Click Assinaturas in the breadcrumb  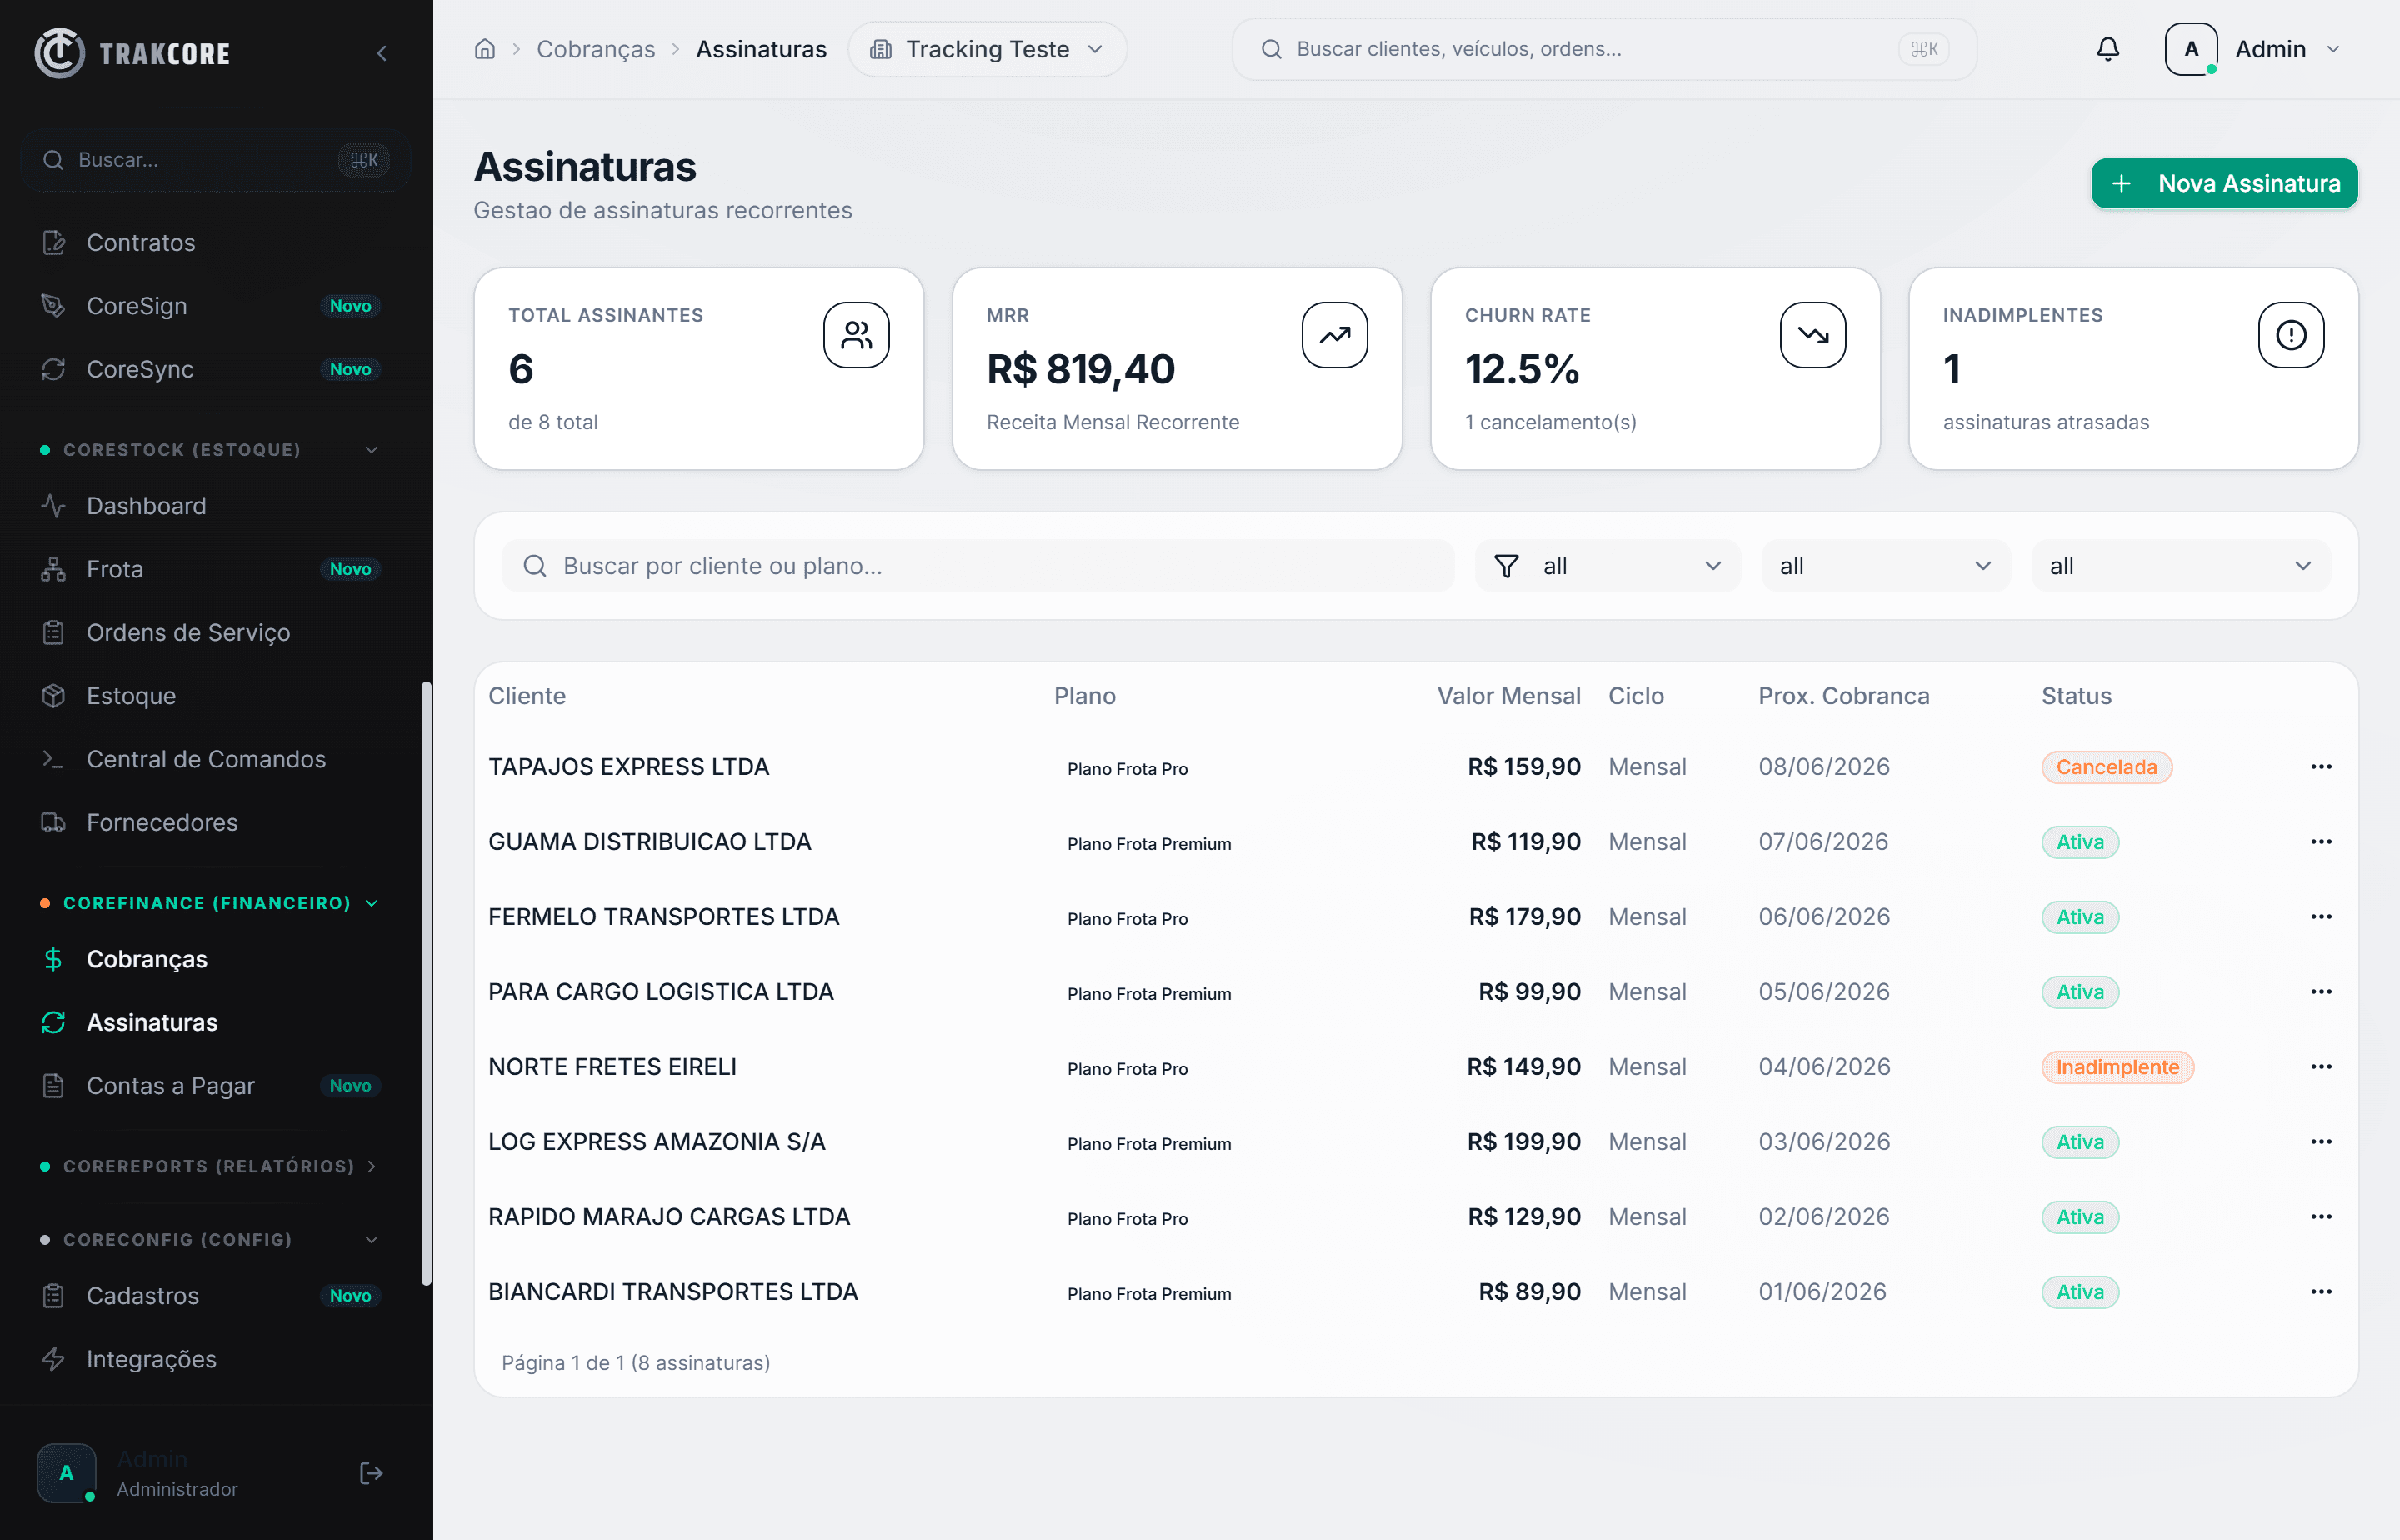761,49
